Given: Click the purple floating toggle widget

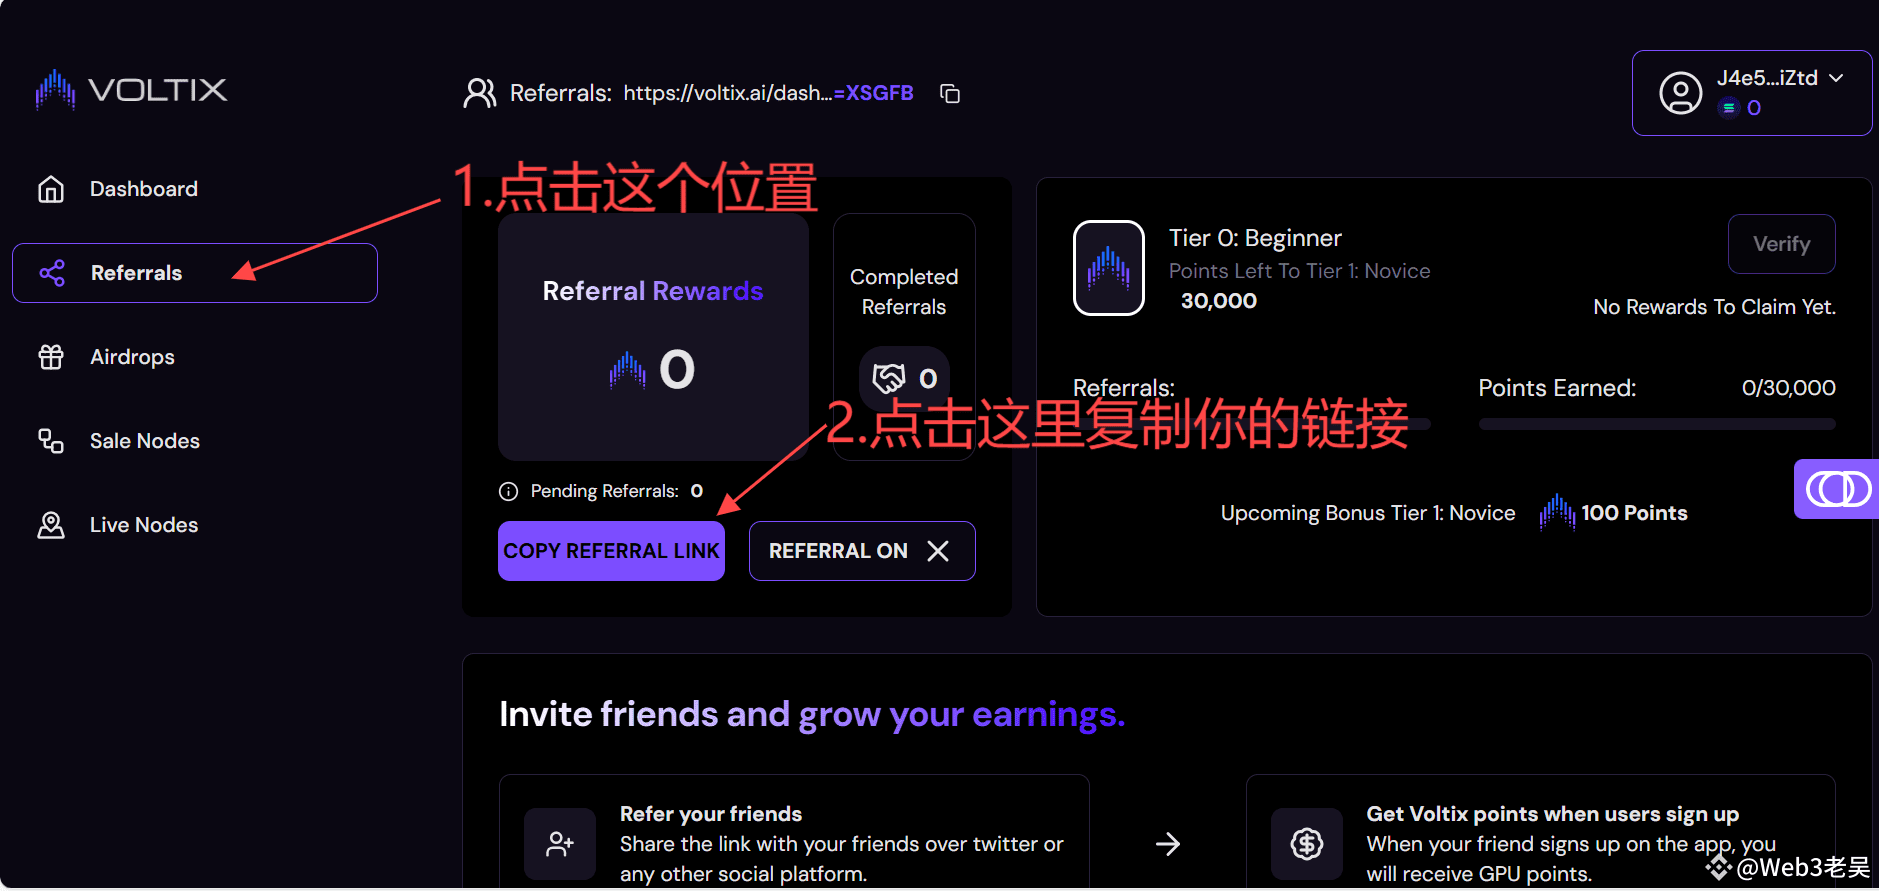Looking at the screenshot, I should click(x=1838, y=489).
